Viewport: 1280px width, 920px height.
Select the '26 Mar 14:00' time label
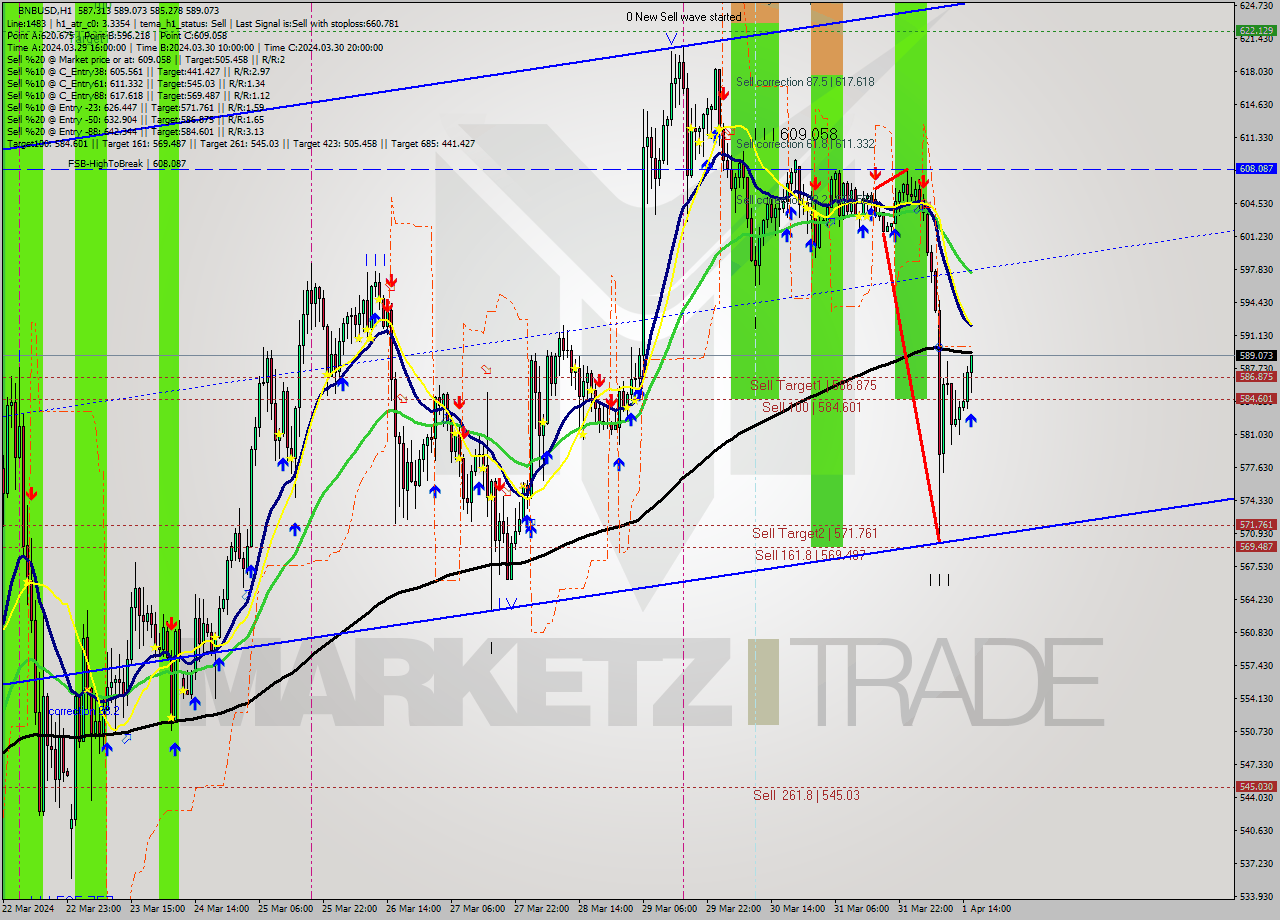(413, 909)
